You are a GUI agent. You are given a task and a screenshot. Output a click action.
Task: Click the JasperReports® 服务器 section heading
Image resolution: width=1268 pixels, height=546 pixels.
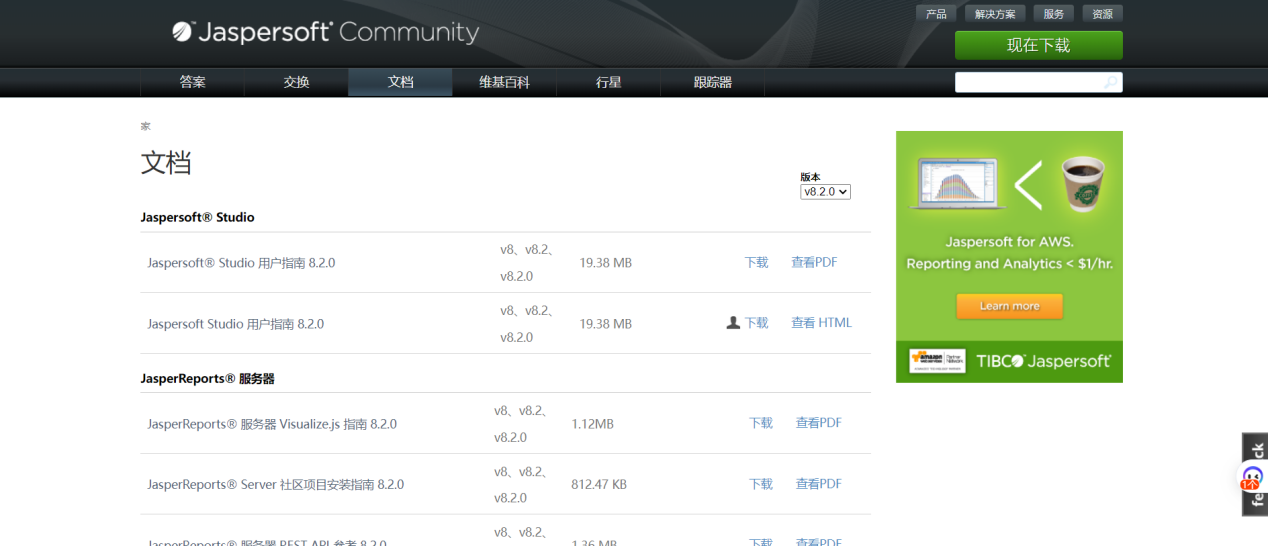[207, 379]
